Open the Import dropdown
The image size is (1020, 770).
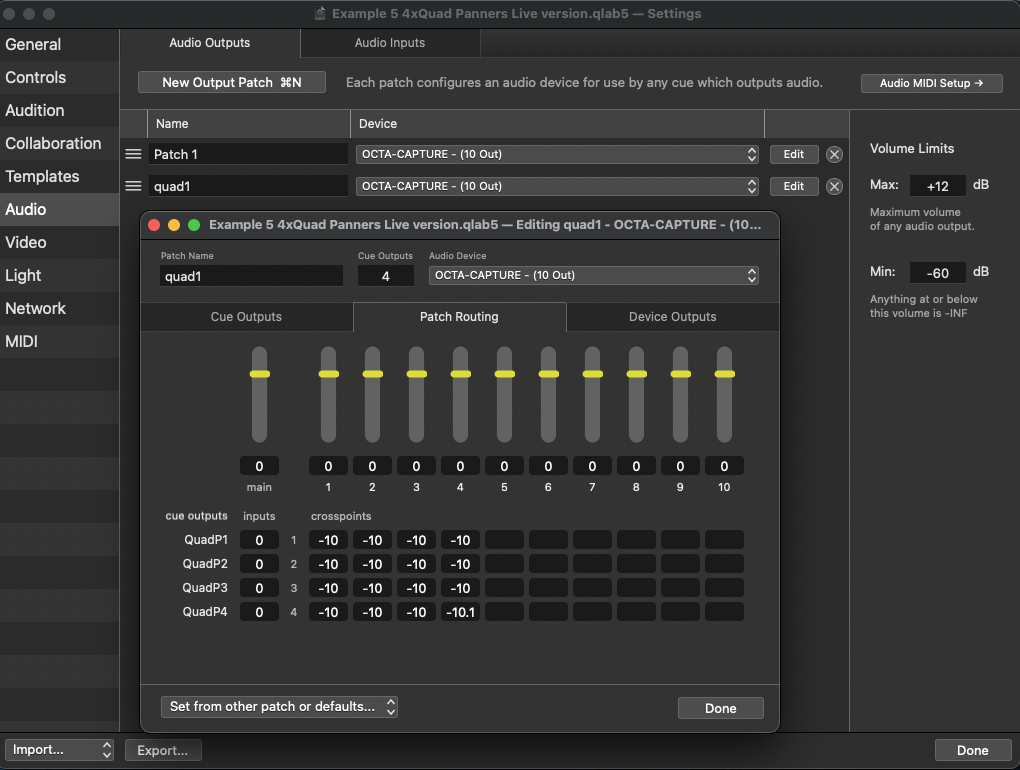60,750
